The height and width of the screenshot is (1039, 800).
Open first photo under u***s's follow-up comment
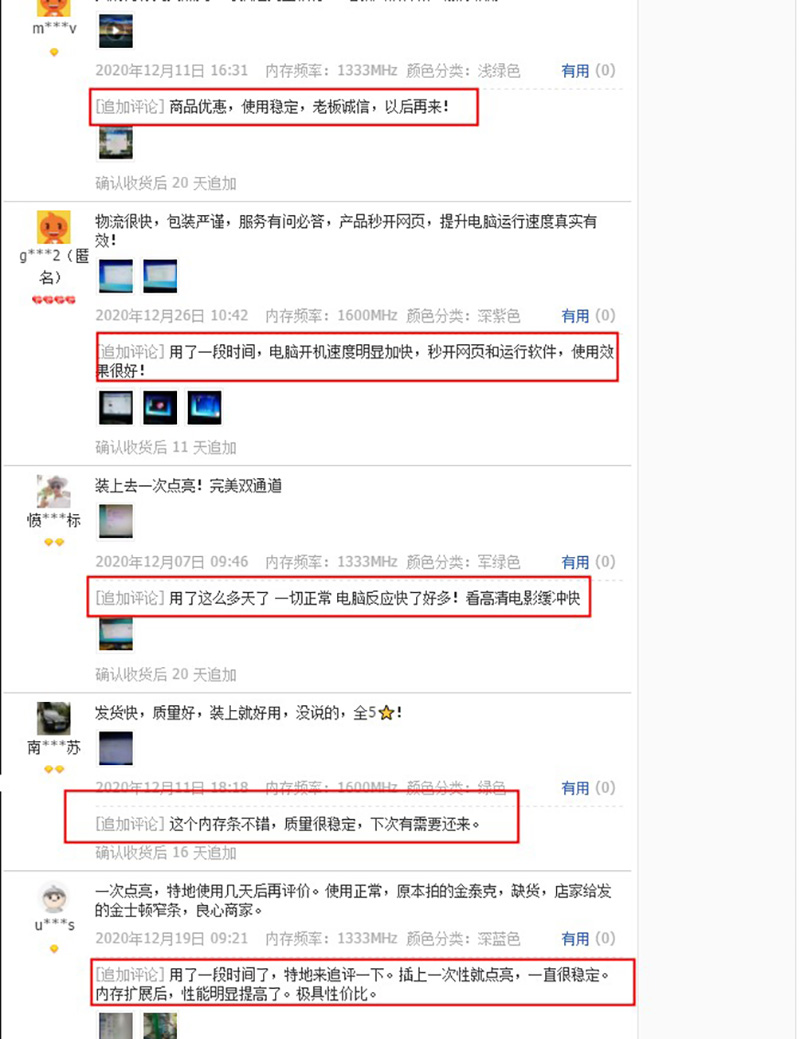click(116, 1026)
